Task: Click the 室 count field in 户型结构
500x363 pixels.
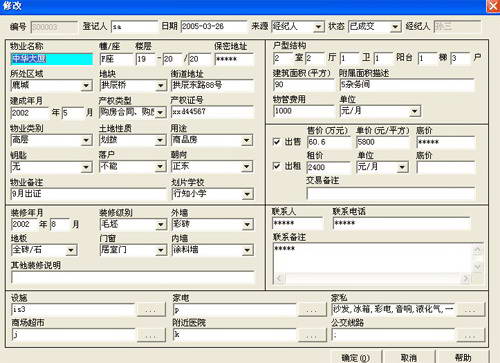Action: 283,58
